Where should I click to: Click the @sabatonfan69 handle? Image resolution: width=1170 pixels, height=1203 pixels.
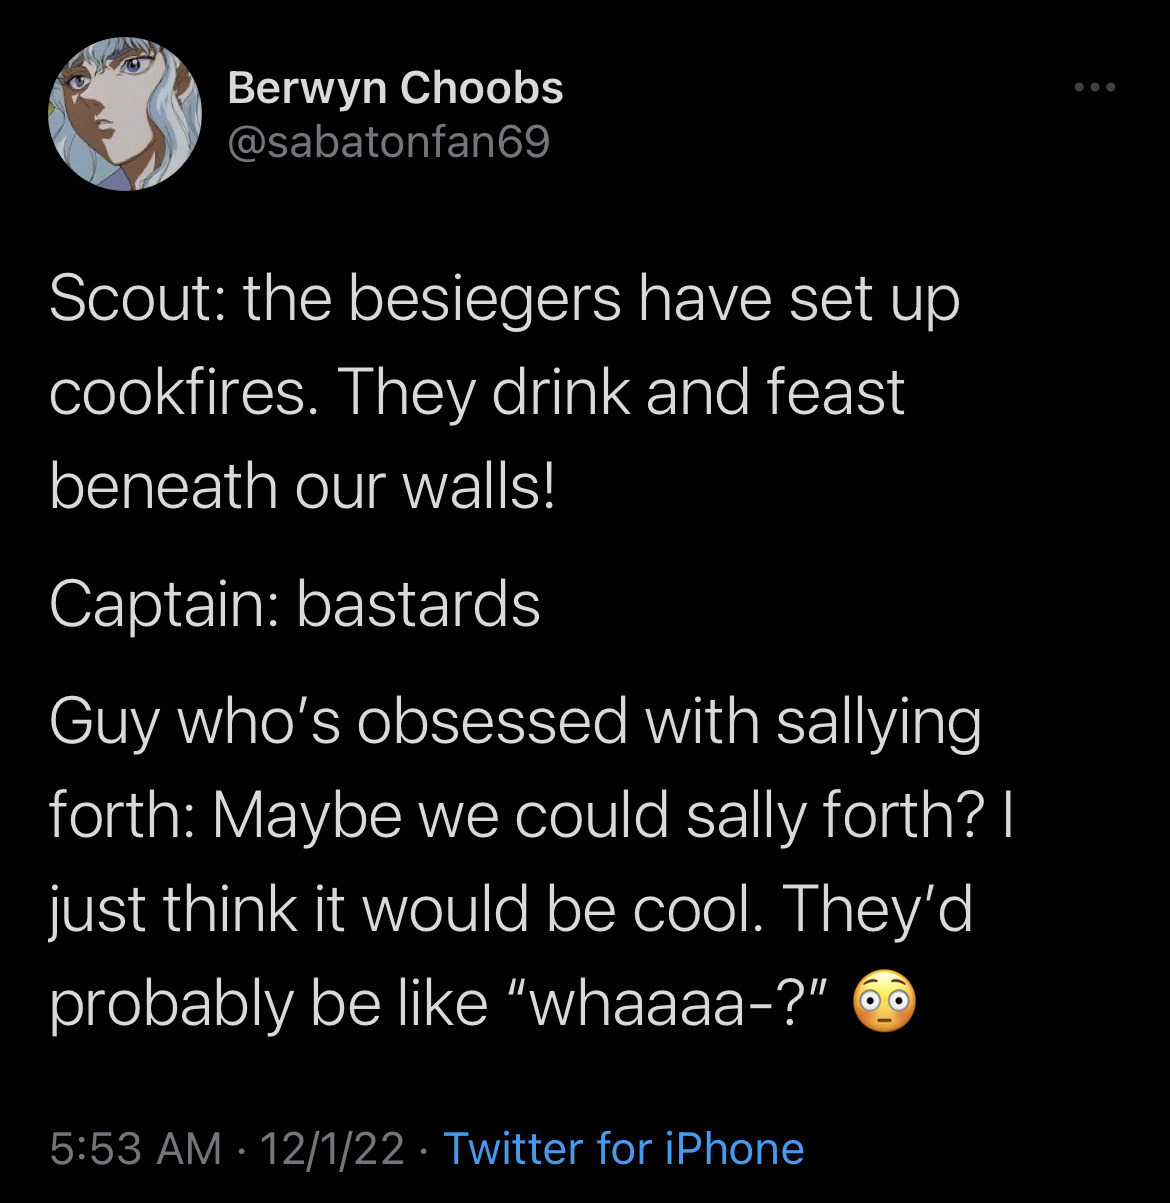pos(388,142)
